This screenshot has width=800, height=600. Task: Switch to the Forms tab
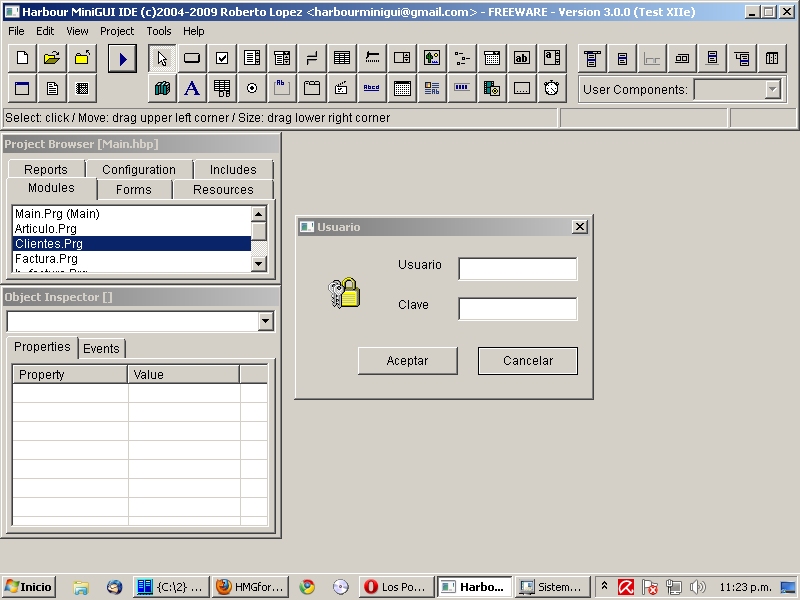coord(134,190)
